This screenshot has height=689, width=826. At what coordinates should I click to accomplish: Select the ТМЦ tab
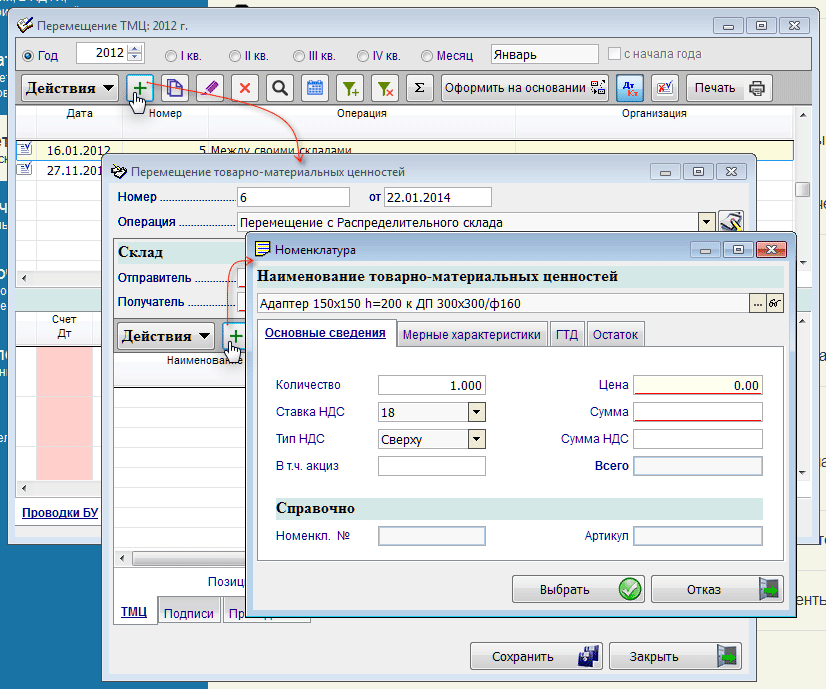point(134,612)
